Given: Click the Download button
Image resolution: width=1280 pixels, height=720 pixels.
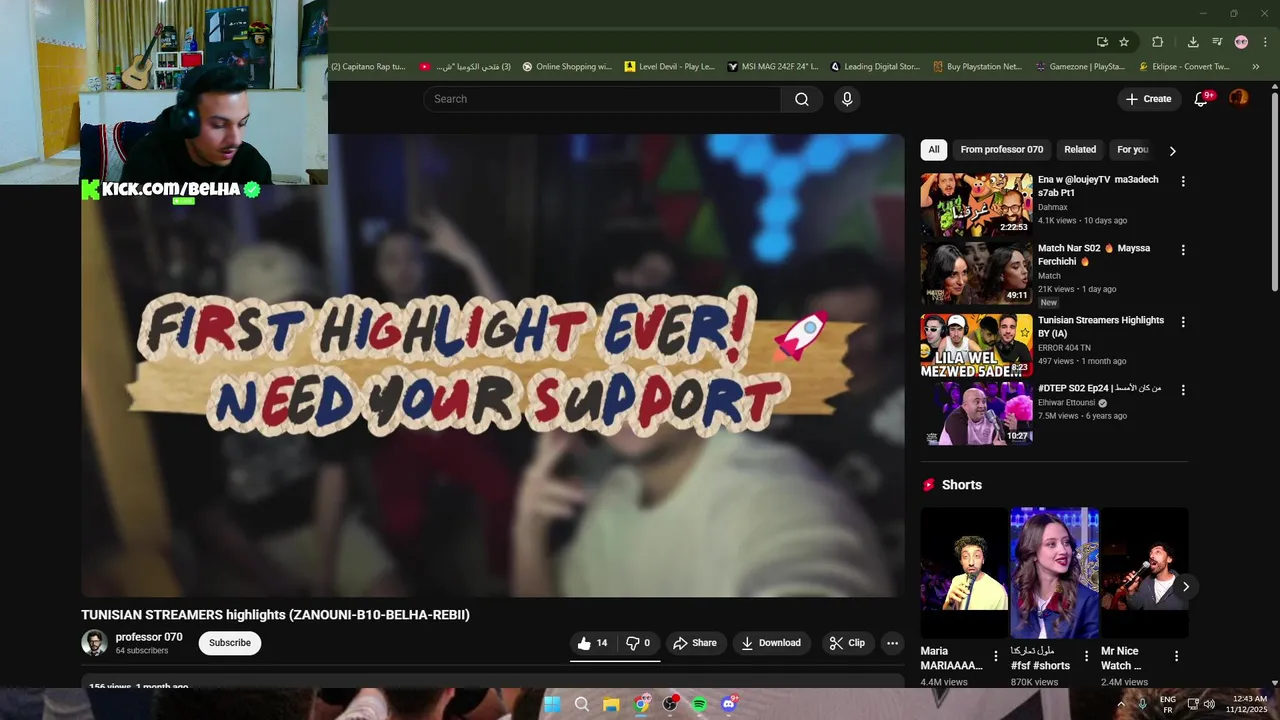Looking at the screenshot, I should coord(771,643).
